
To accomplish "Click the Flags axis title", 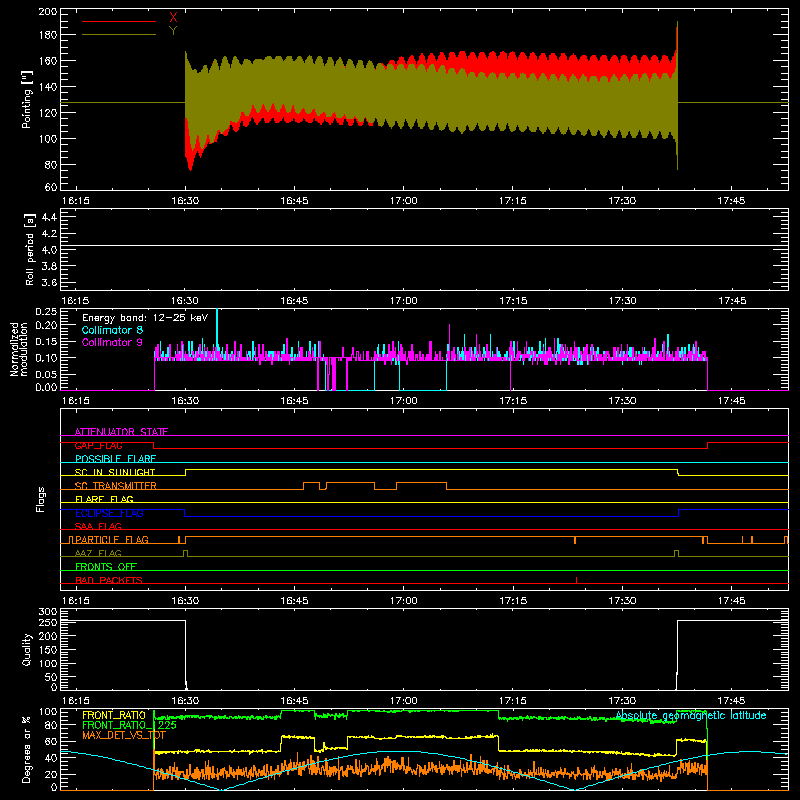I will click(x=41, y=499).
